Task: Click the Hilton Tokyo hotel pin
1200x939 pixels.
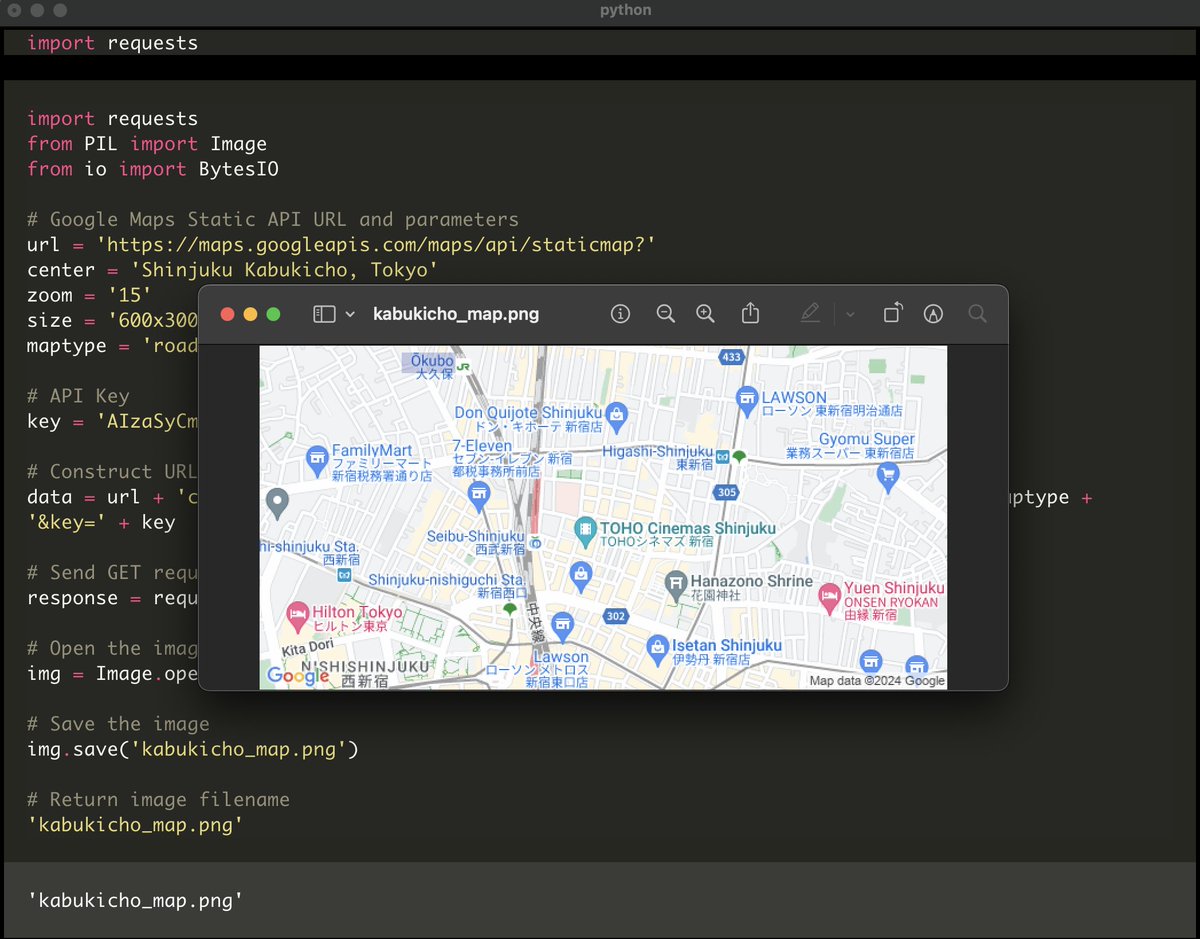Action: tap(296, 615)
